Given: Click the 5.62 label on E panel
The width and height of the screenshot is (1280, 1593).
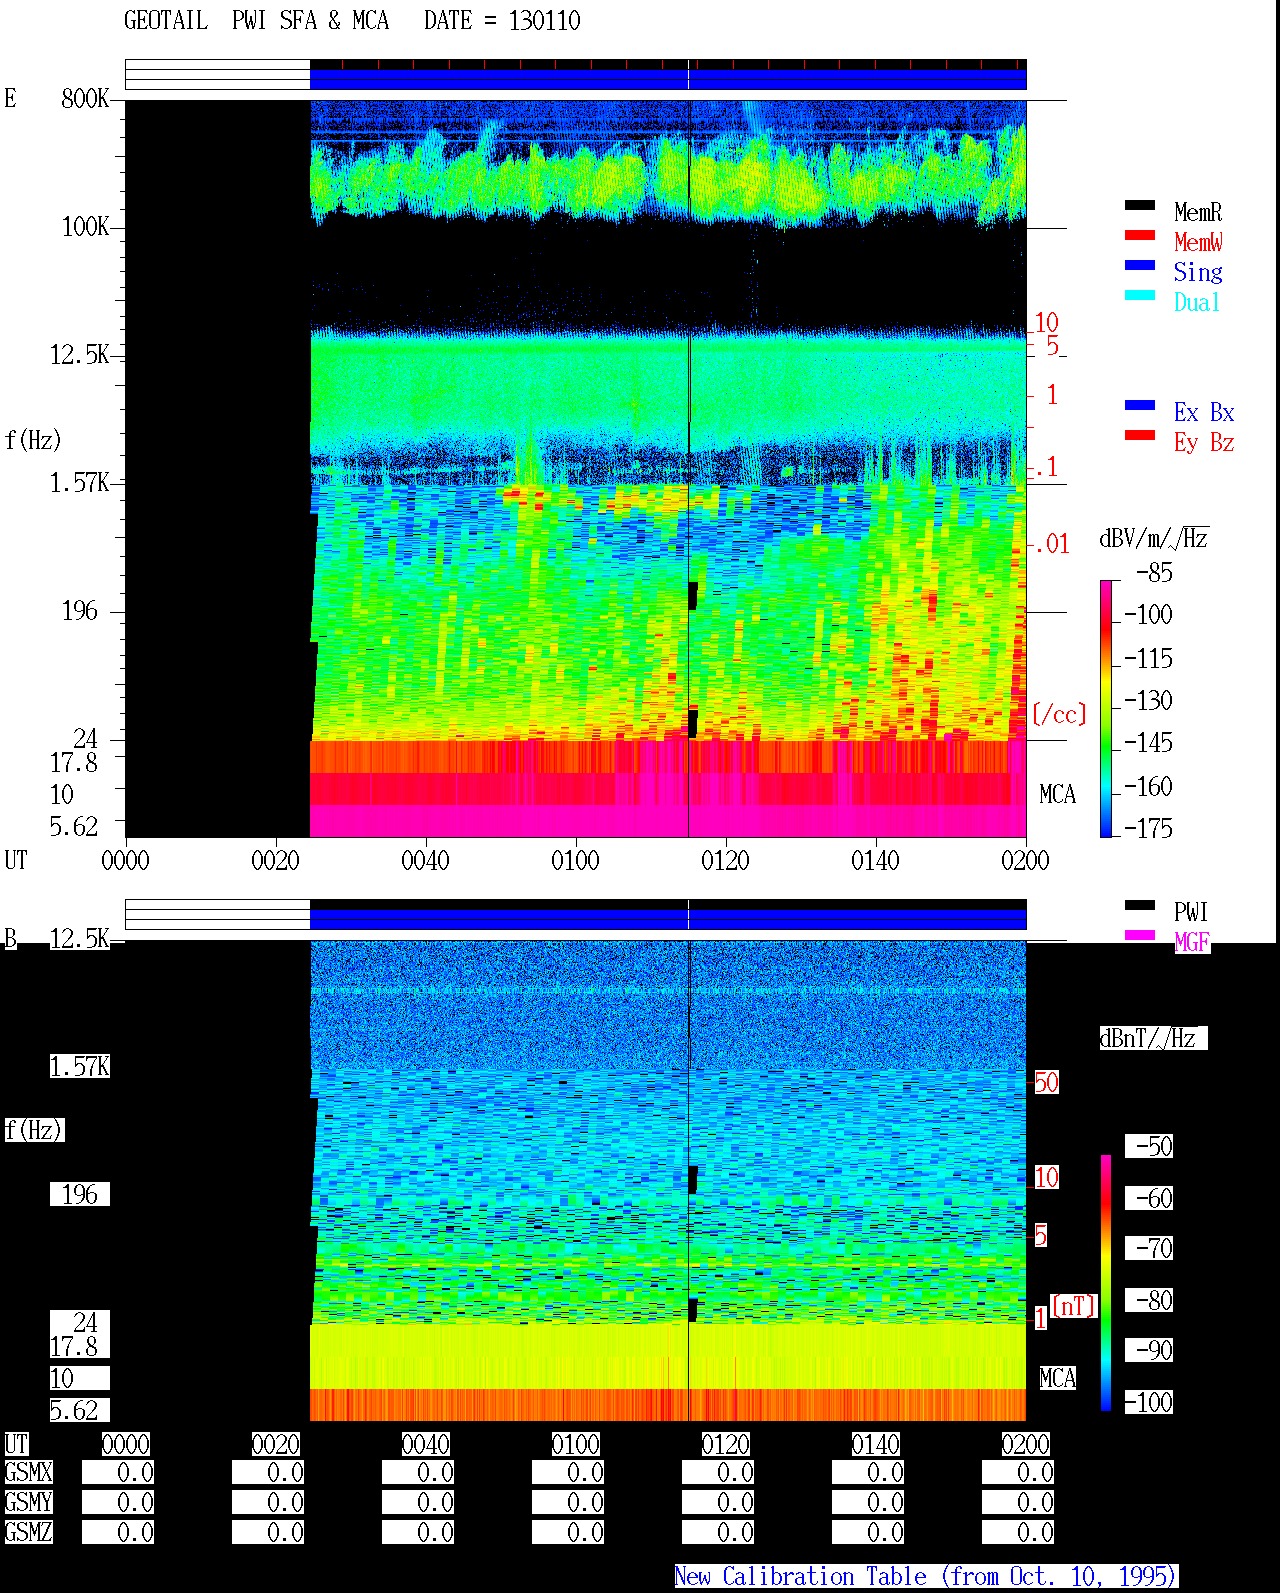Looking at the screenshot, I should click(74, 826).
